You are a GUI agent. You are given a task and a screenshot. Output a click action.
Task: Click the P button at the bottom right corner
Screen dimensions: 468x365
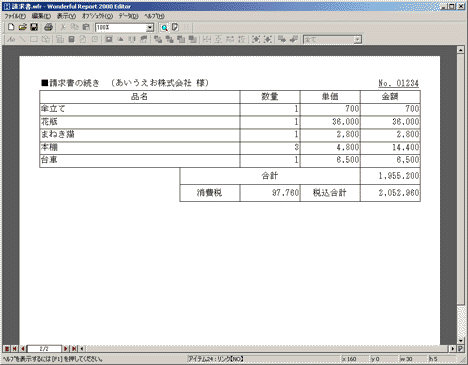(x=460, y=349)
